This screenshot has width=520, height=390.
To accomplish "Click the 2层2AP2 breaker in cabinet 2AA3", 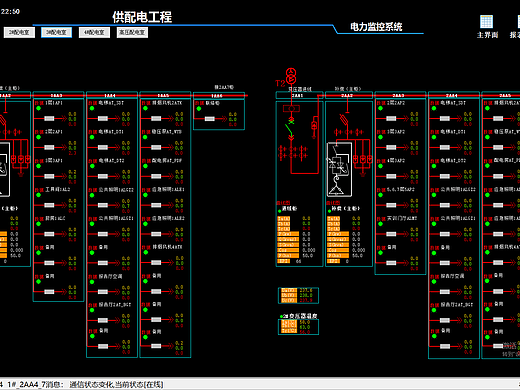I will click(x=391, y=118).
